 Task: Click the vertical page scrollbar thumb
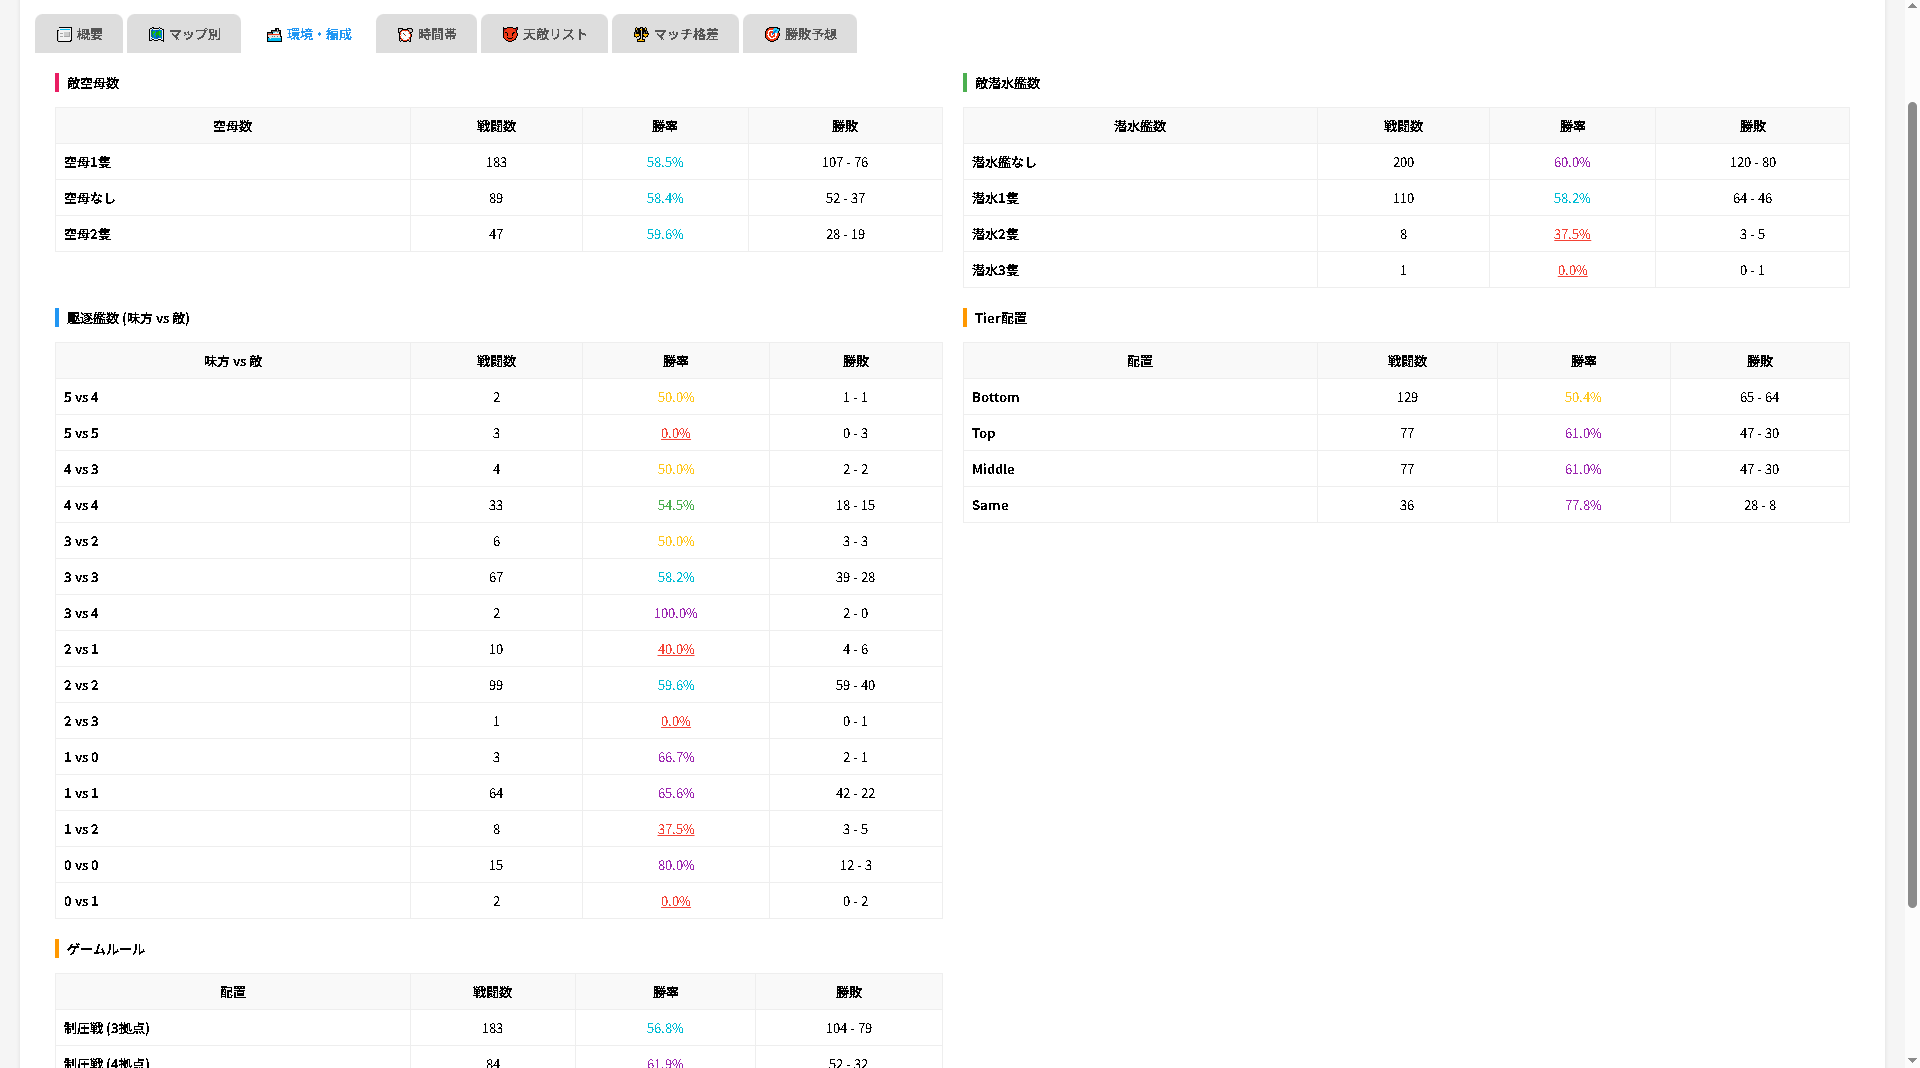pyautogui.click(x=1912, y=500)
